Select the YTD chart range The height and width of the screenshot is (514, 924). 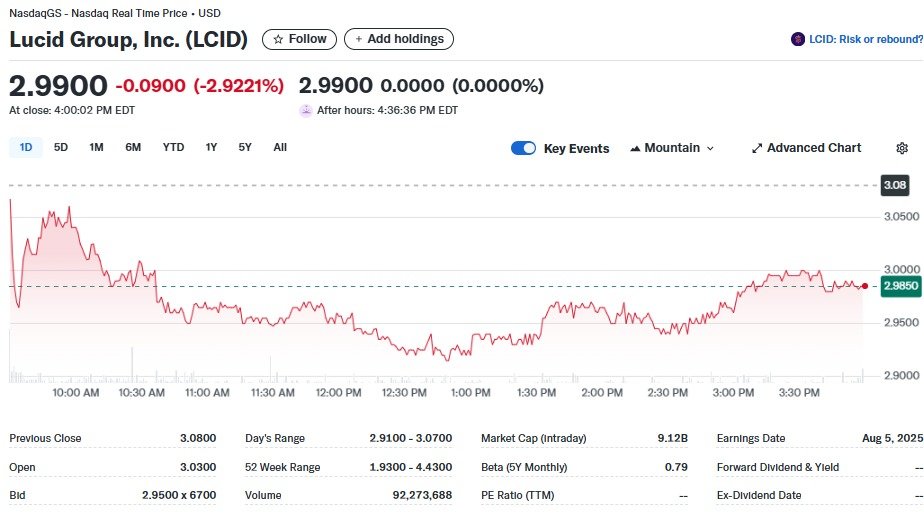[x=173, y=147]
